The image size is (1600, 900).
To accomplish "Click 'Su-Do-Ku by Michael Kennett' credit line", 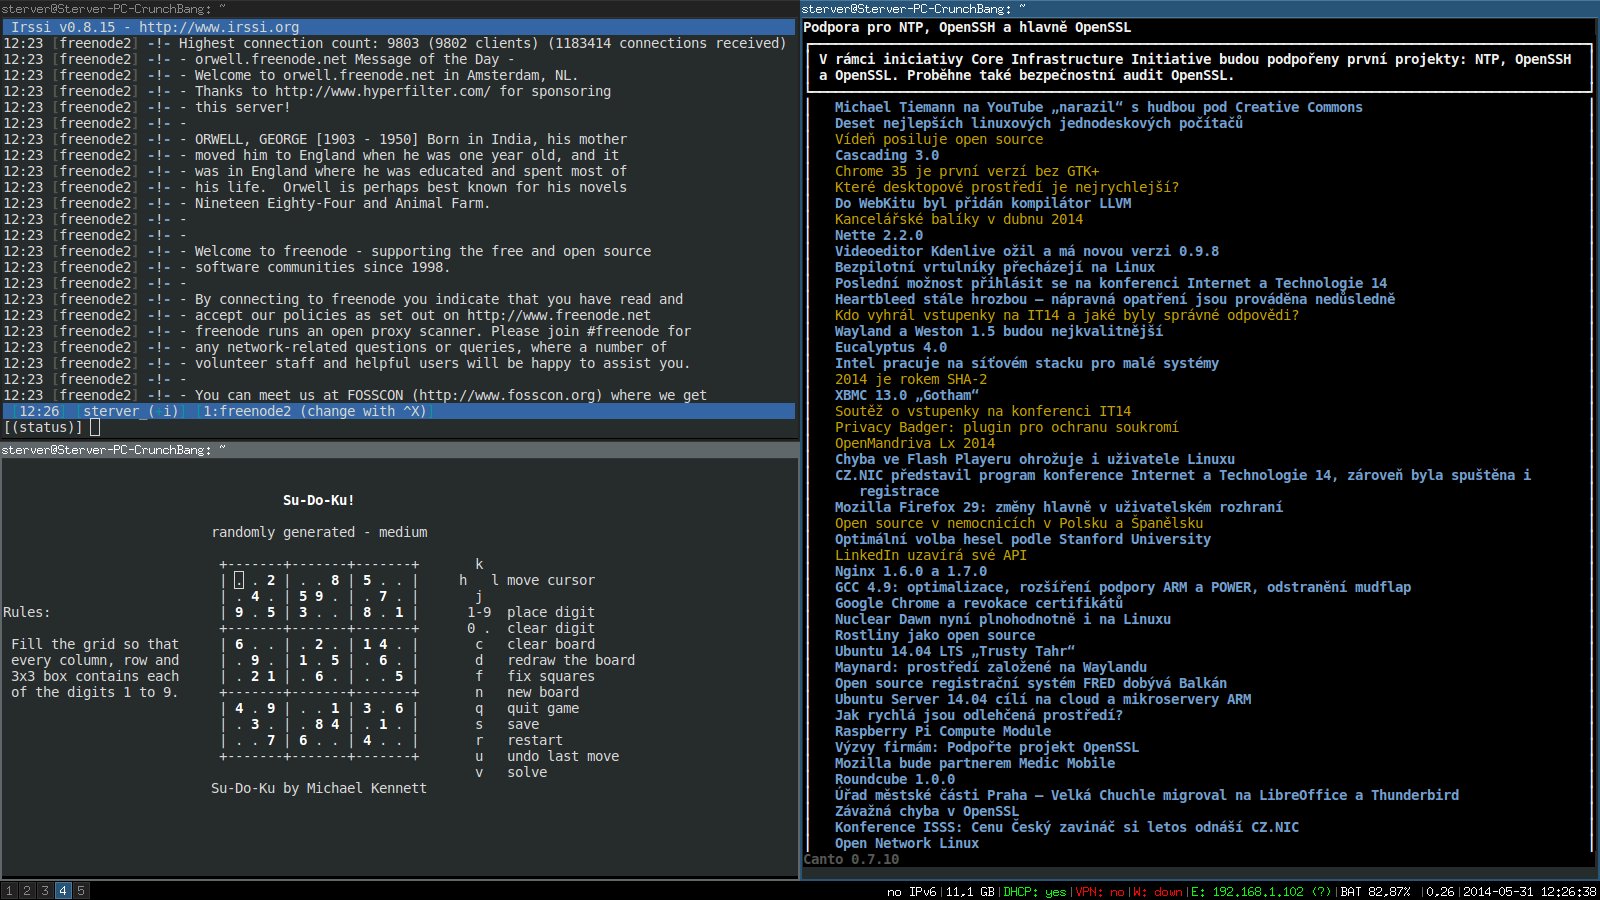I will point(319,788).
